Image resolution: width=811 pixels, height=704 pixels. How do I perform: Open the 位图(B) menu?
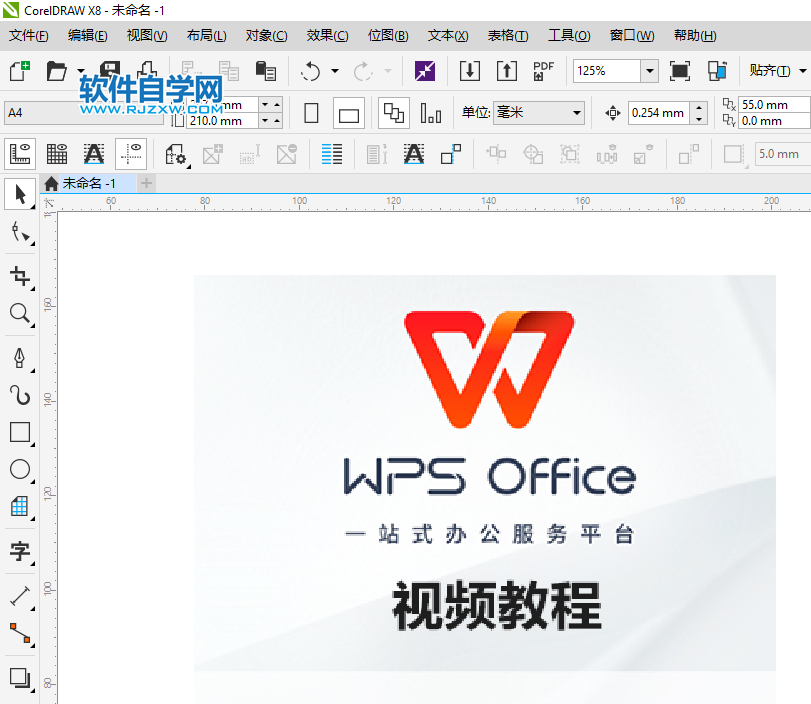click(388, 36)
